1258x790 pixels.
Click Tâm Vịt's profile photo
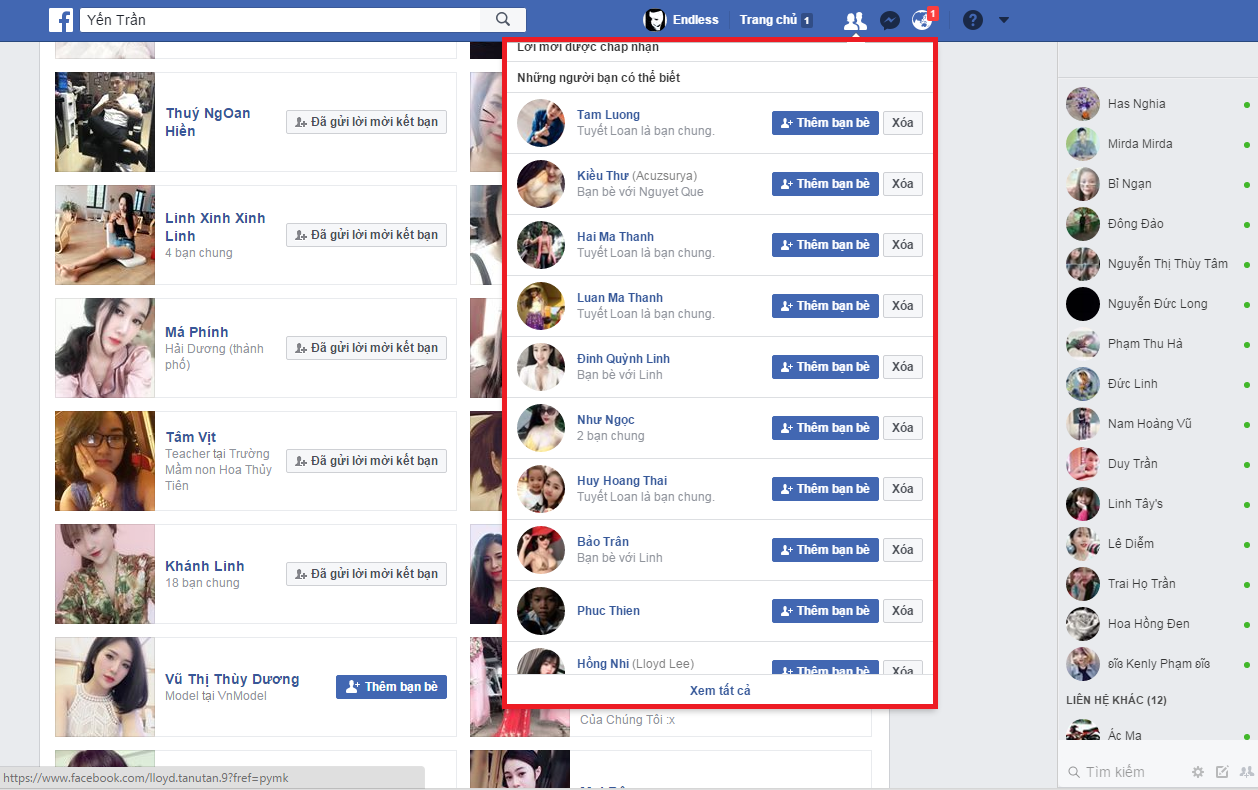point(105,461)
